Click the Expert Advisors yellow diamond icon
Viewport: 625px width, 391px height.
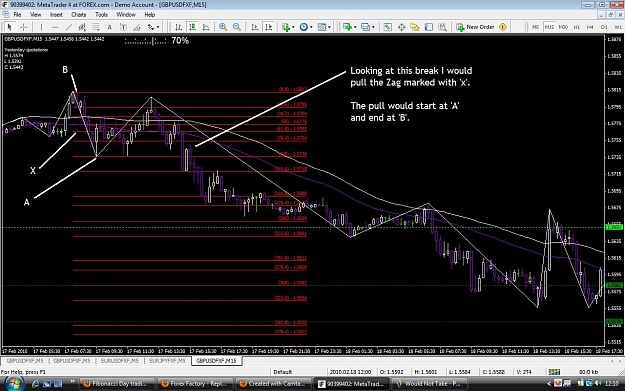(x=503, y=27)
